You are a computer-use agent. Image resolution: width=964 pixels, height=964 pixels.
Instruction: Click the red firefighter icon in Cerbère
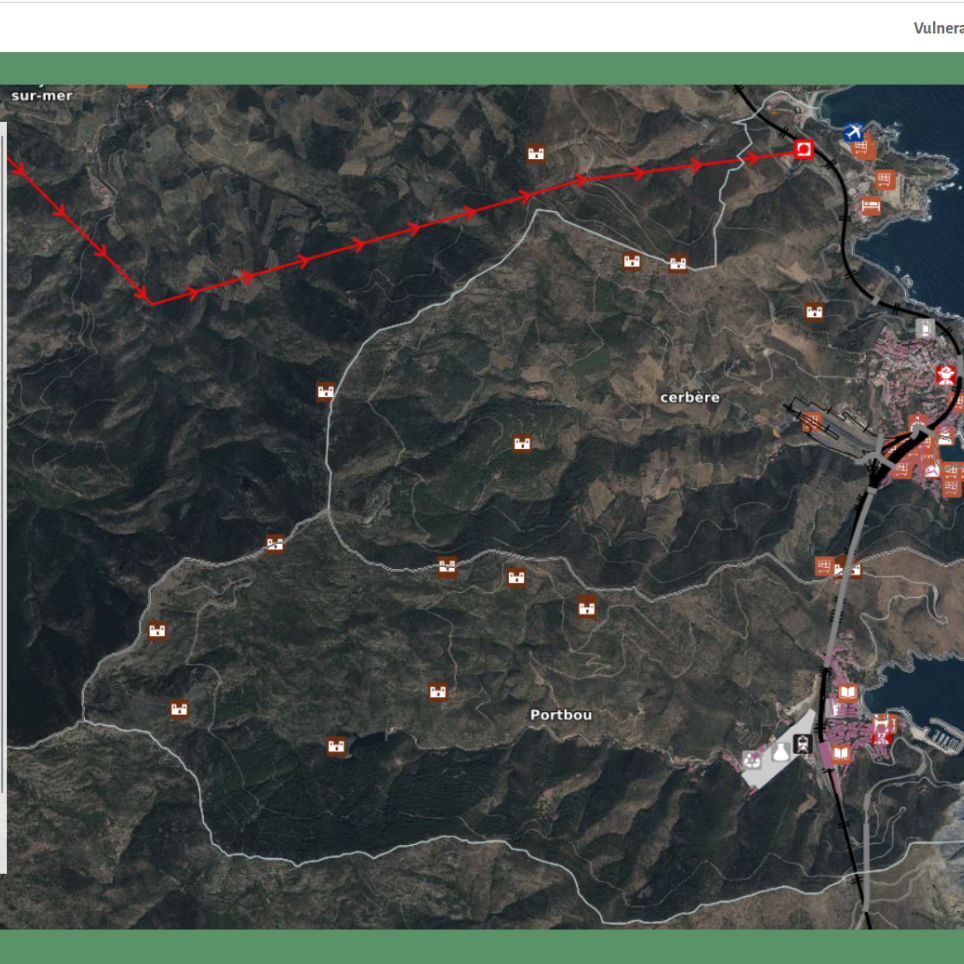click(x=944, y=376)
